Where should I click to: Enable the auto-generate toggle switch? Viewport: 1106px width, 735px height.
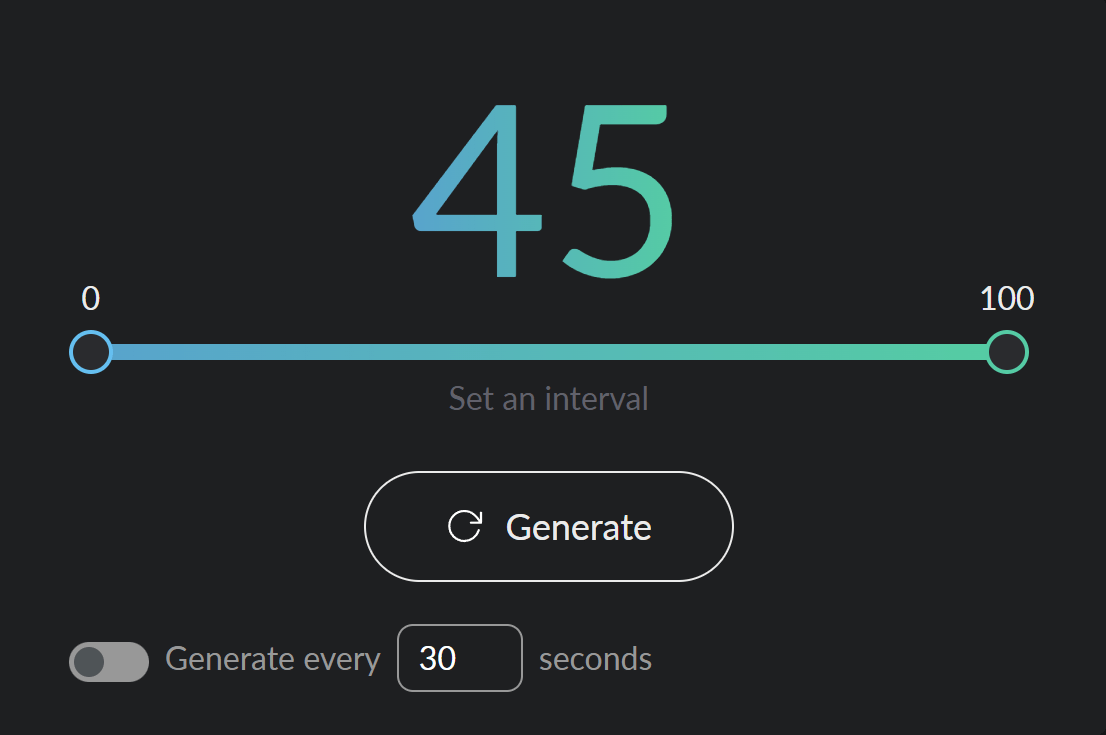click(109, 661)
